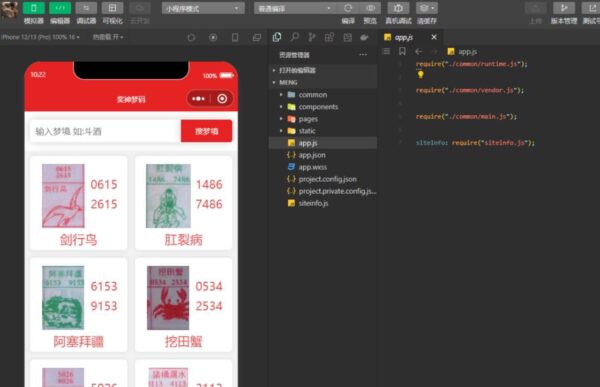Open the 剑行鸟 card image

[63, 196]
